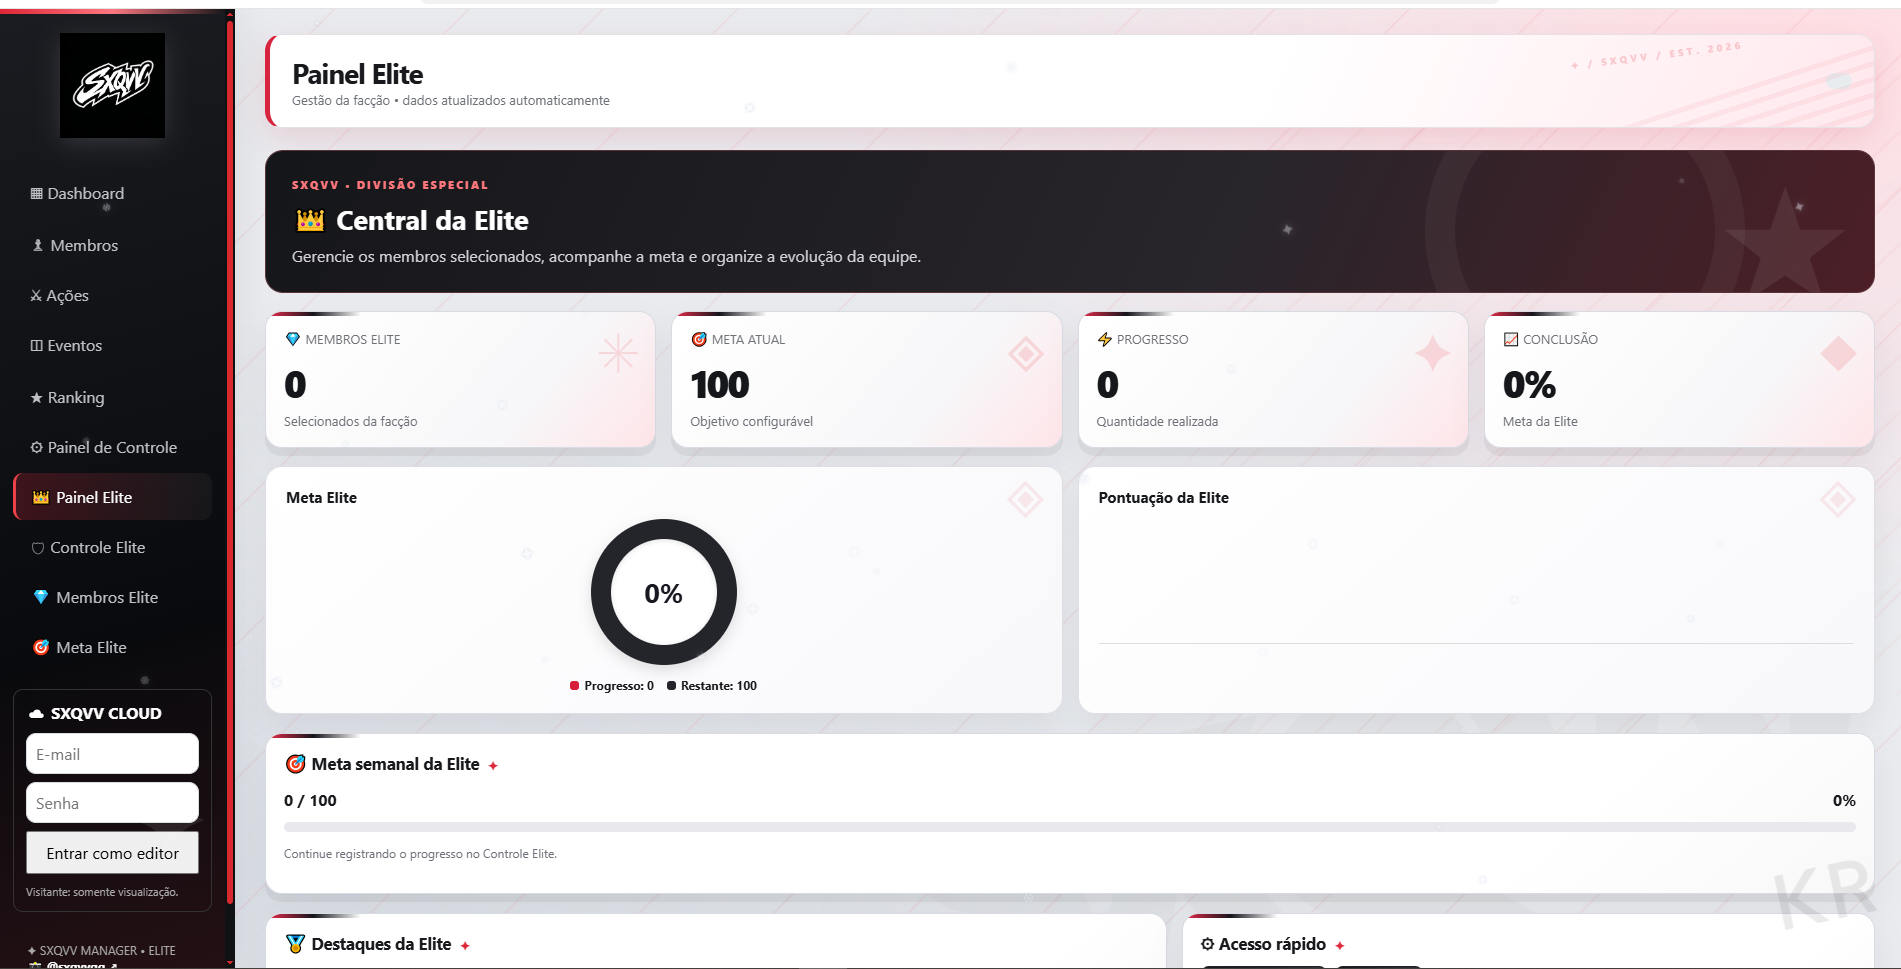1901x969 pixels.
Task: Focus the Senha password field
Action: [x=112, y=803]
